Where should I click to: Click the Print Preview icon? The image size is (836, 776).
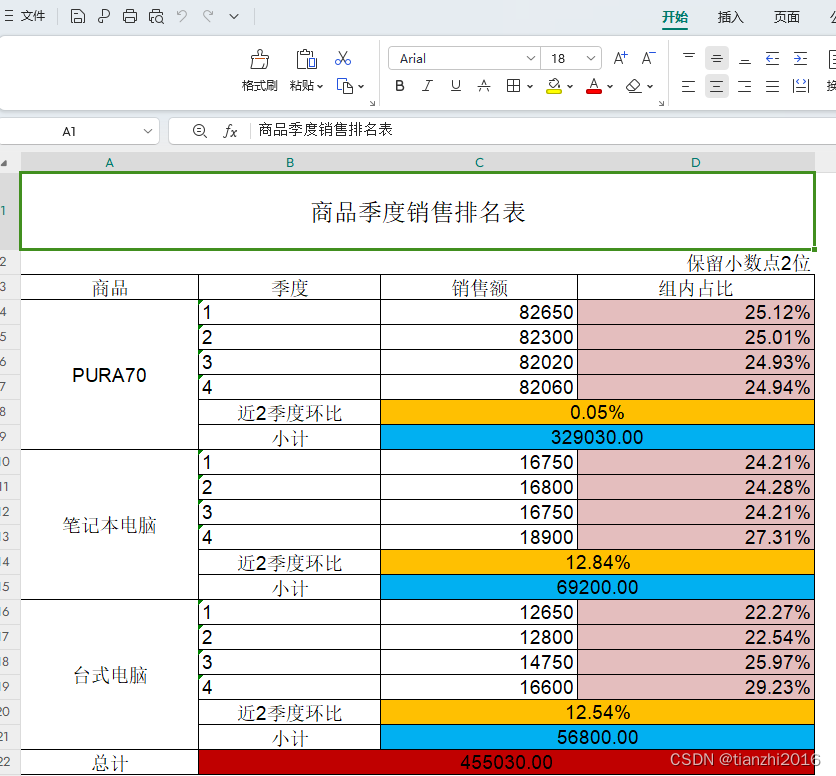(x=154, y=16)
